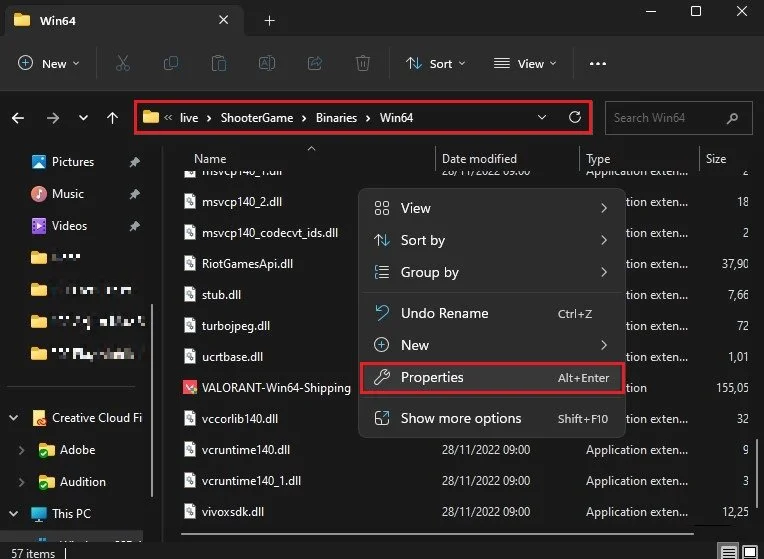The width and height of the screenshot is (764, 559).
Task: Unpin Music using its pin icon
Action: [x=134, y=194]
